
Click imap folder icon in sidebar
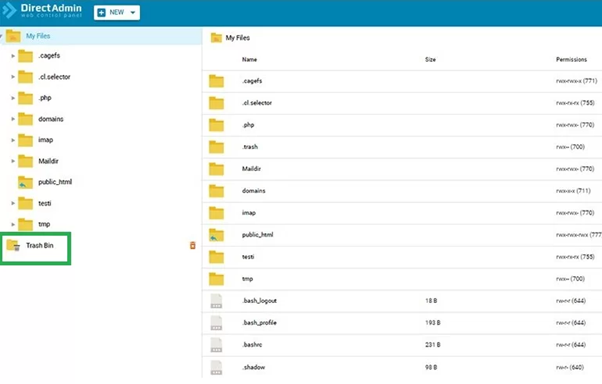click(25, 140)
